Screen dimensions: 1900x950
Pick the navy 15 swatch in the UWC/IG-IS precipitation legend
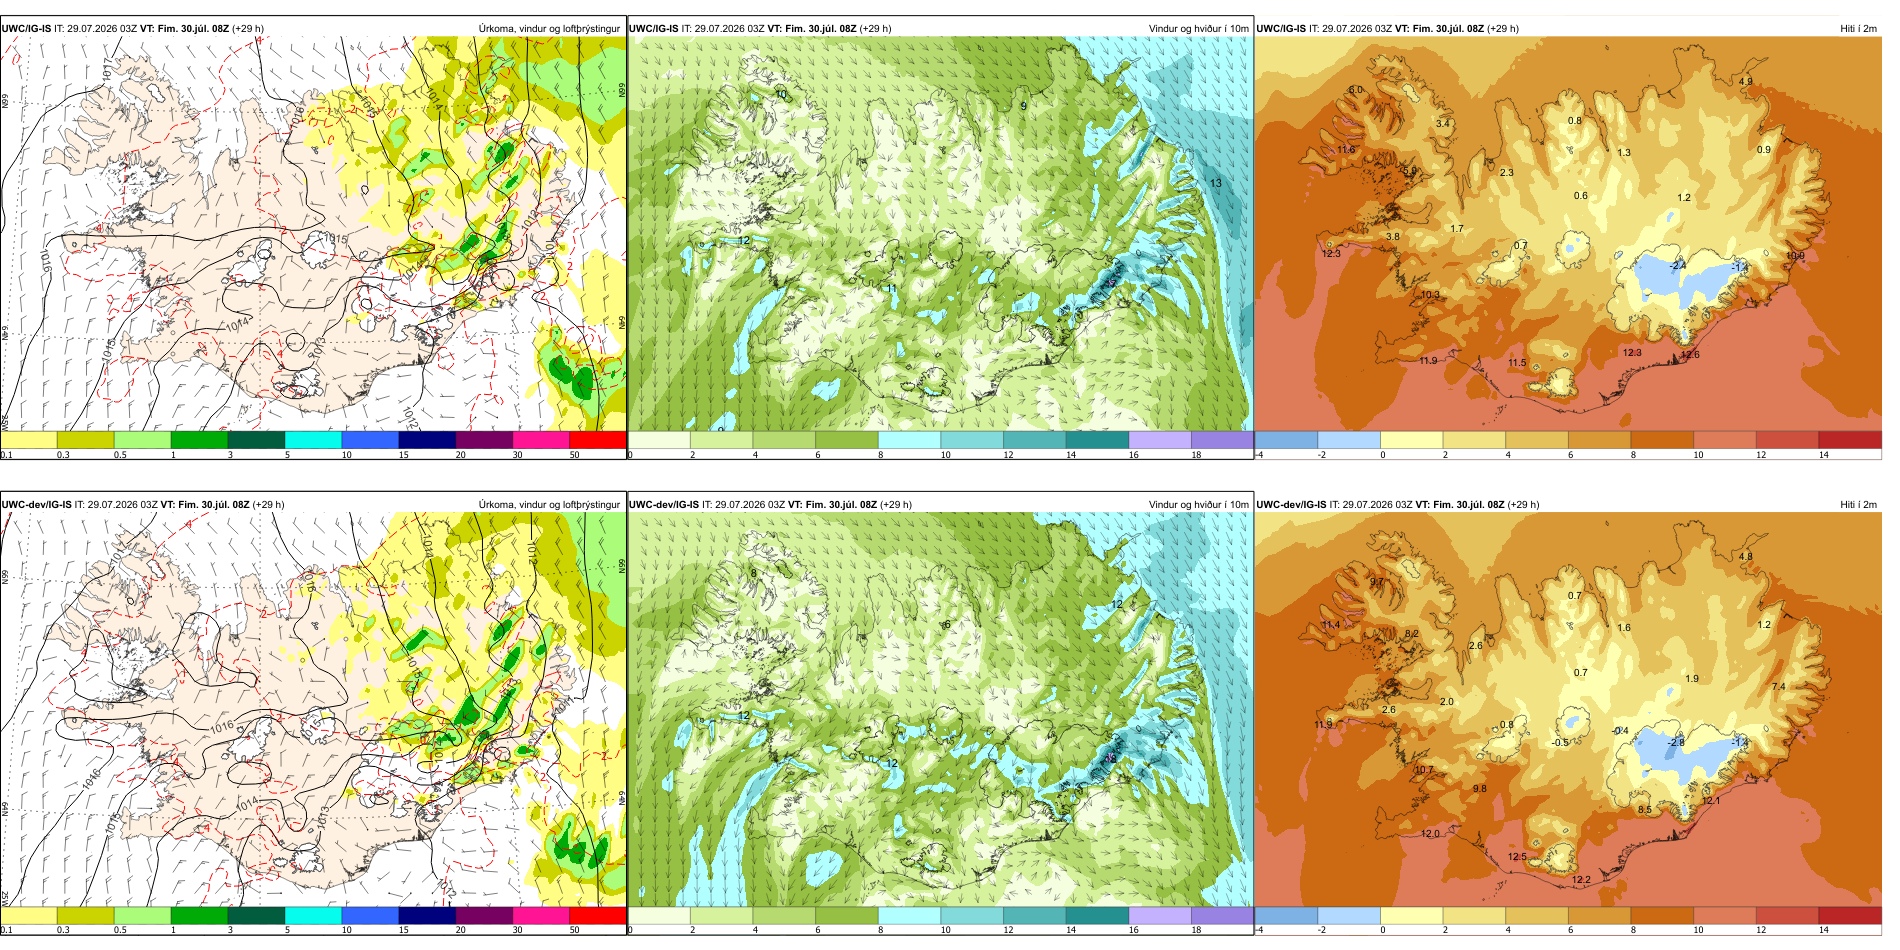(x=427, y=440)
